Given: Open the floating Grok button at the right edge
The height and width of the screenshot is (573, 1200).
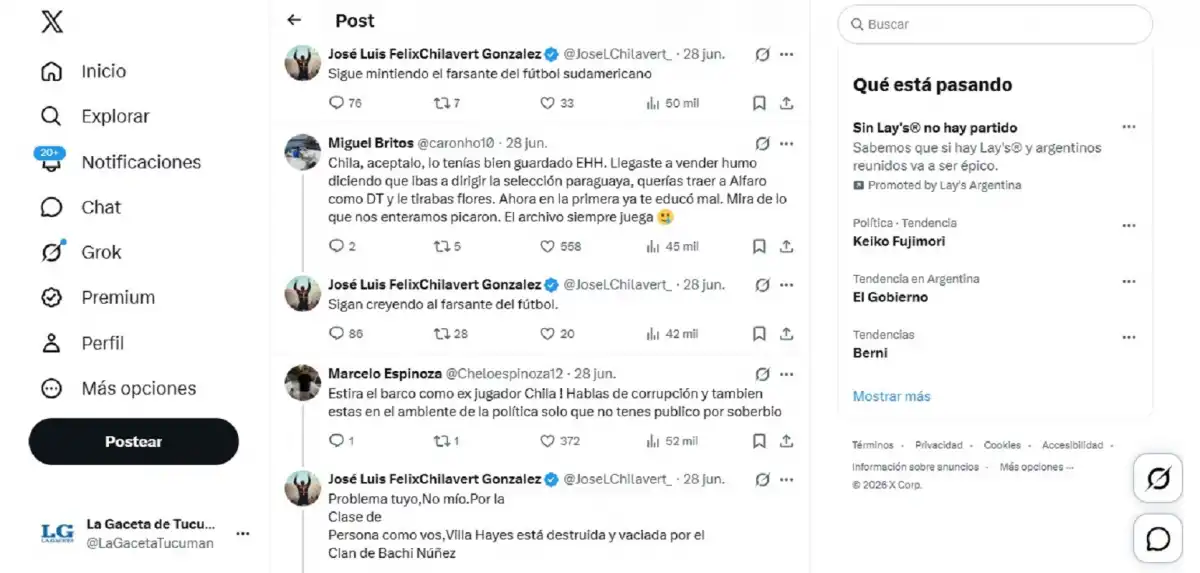Looking at the screenshot, I should click(x=1158, y=479).
